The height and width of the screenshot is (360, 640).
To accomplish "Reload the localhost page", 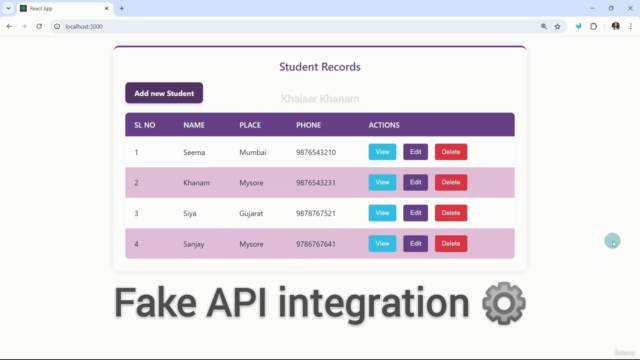I will point(39,27).
